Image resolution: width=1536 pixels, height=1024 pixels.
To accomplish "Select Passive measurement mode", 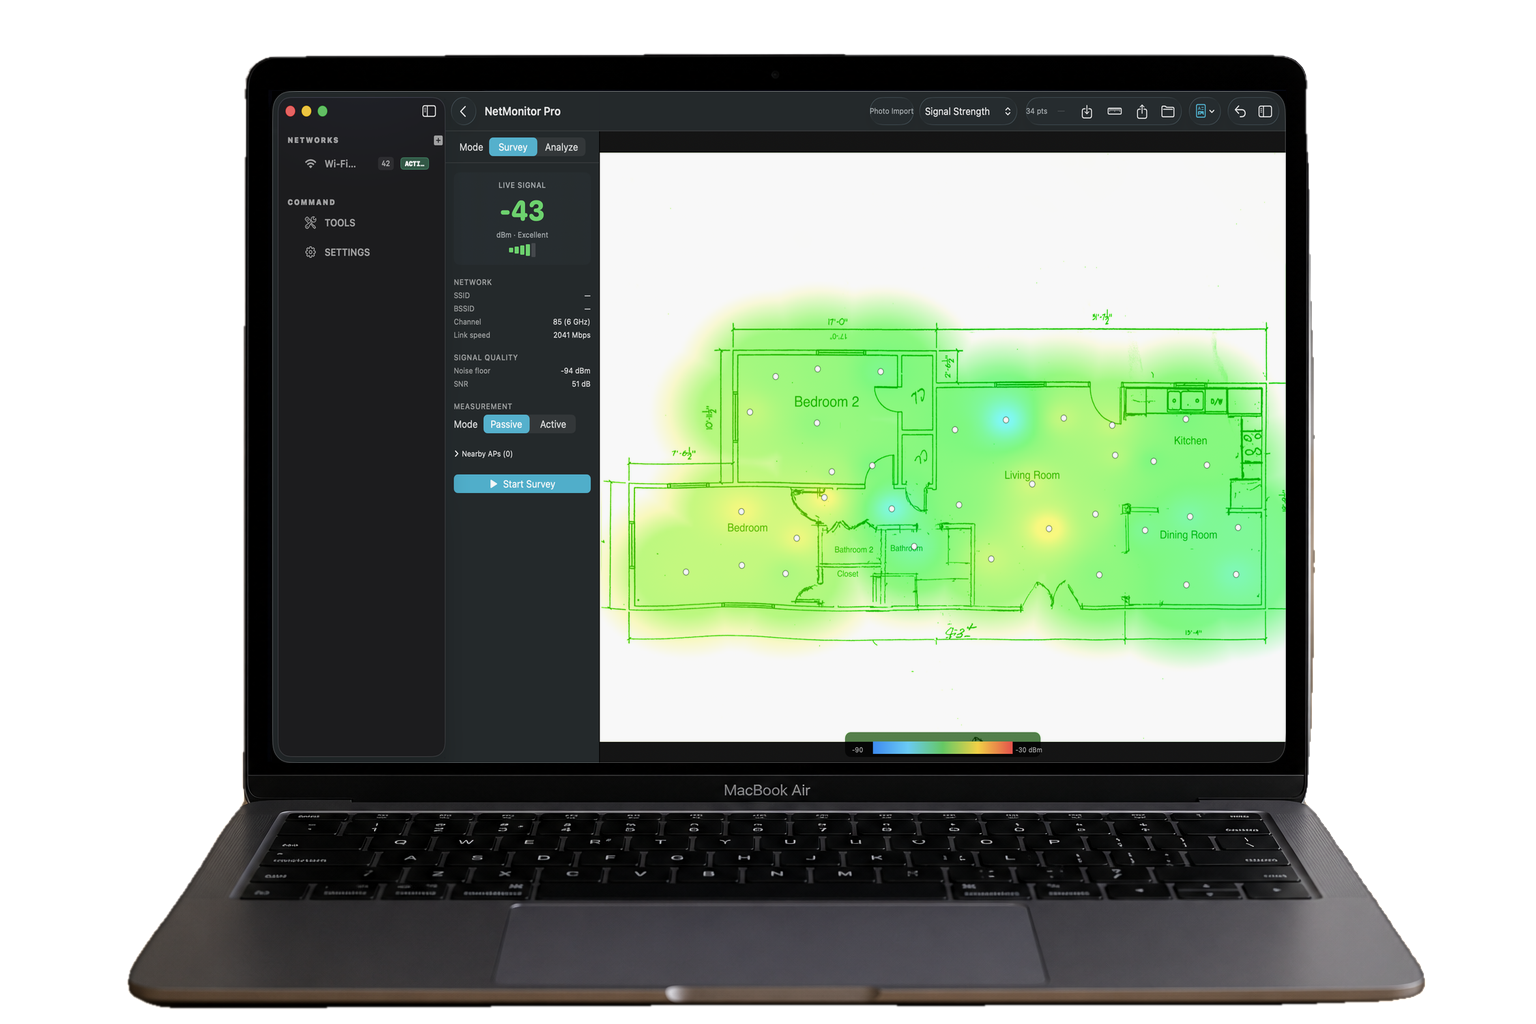I will pyautogui.click(x=506, y=424).
